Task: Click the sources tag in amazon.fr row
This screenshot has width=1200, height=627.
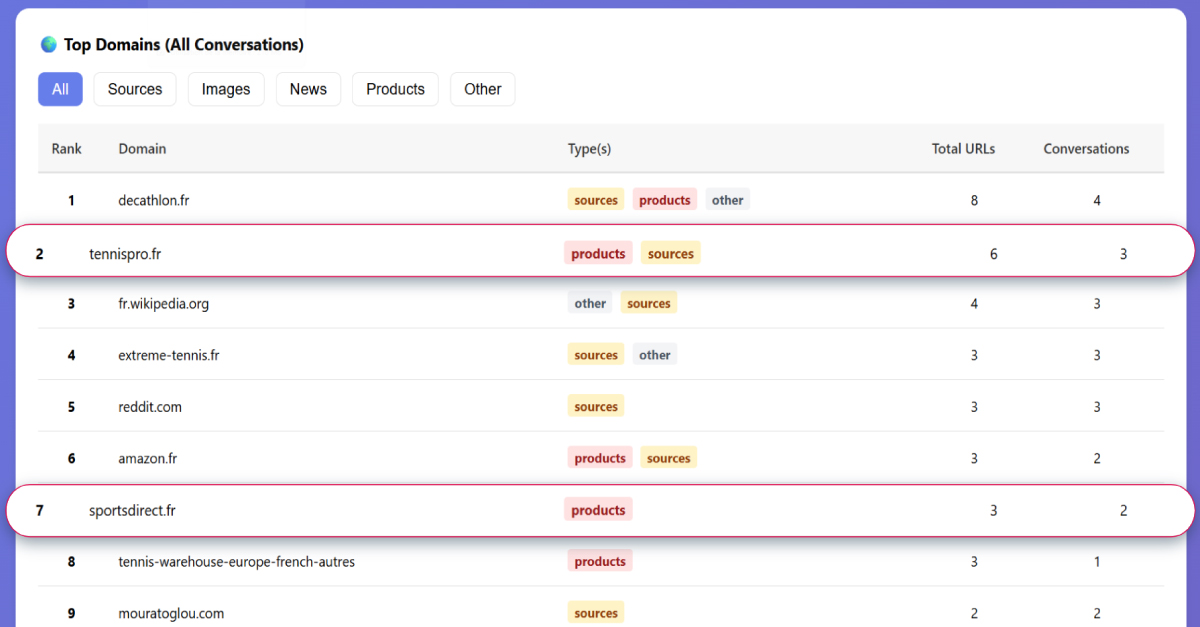Action: point(669,458)
